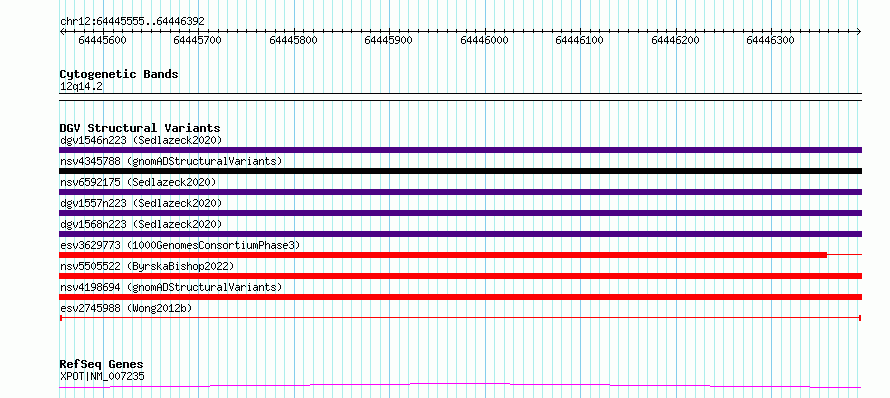Select the purple bar under dgv1568n223
Screen dimensions: 890x398
(461, 234)
